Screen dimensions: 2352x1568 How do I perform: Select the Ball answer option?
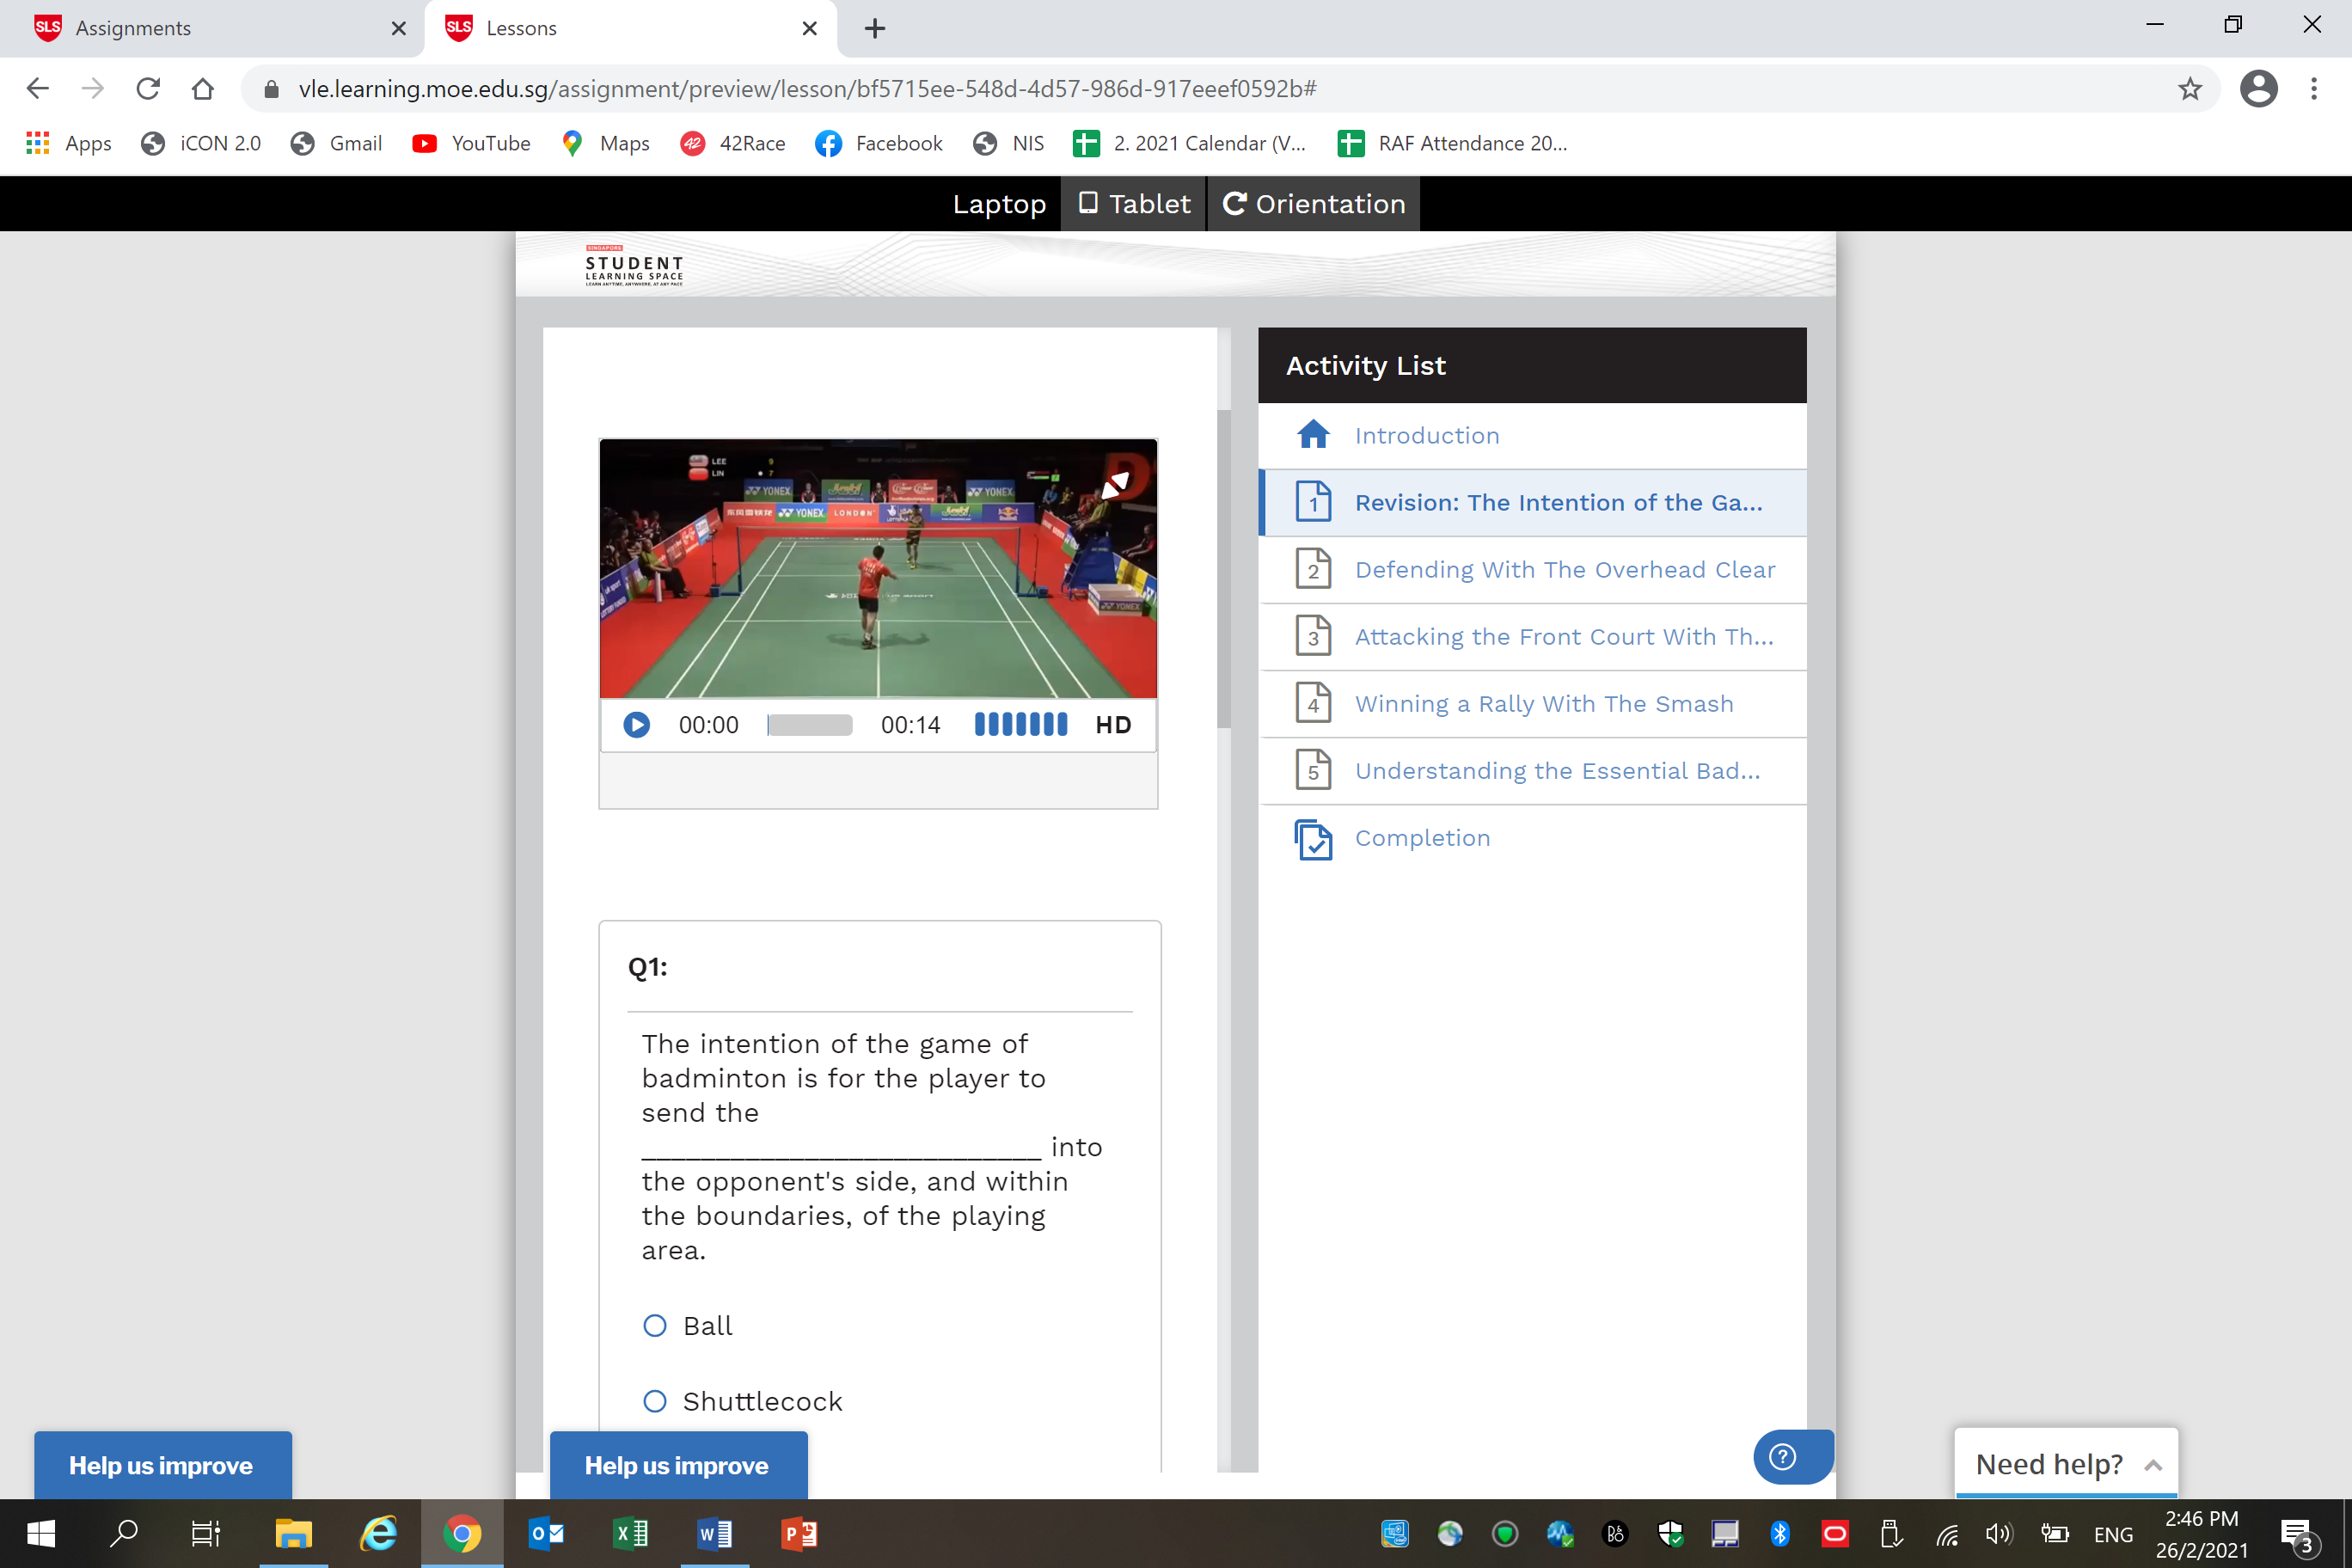tap(655, 1326)
